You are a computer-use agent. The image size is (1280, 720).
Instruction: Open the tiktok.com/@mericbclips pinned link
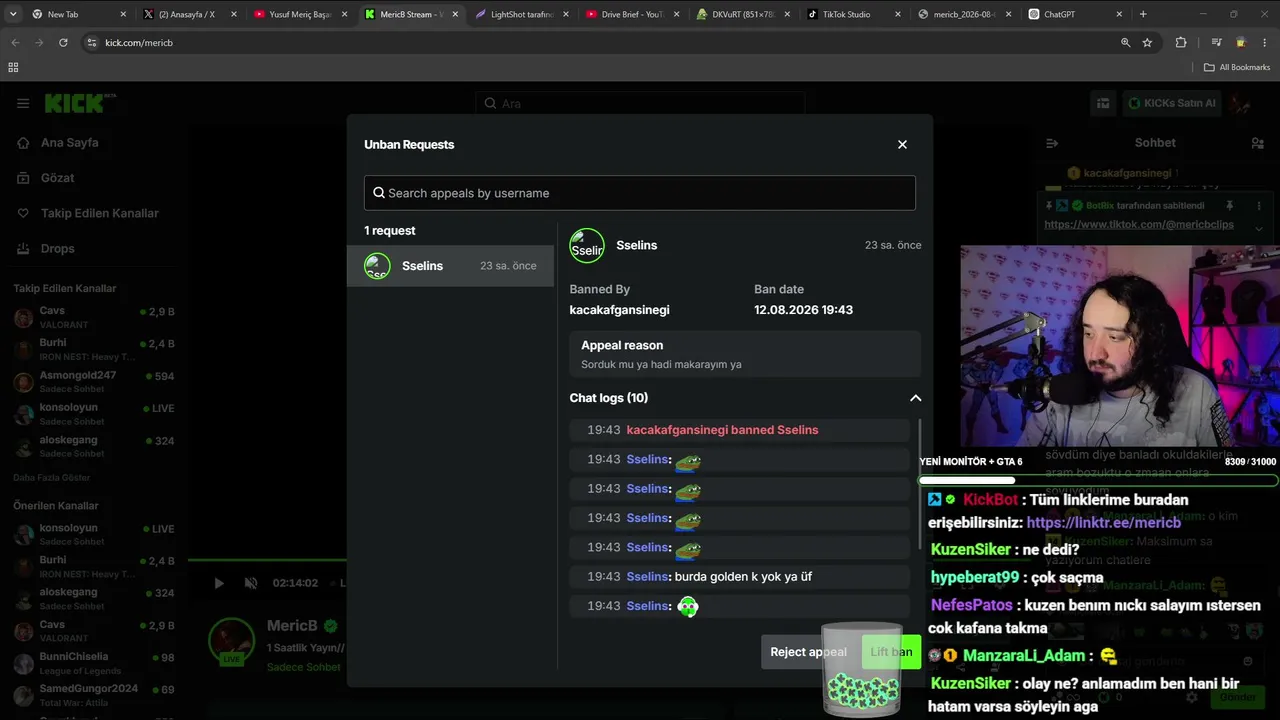coord(1140,225)
